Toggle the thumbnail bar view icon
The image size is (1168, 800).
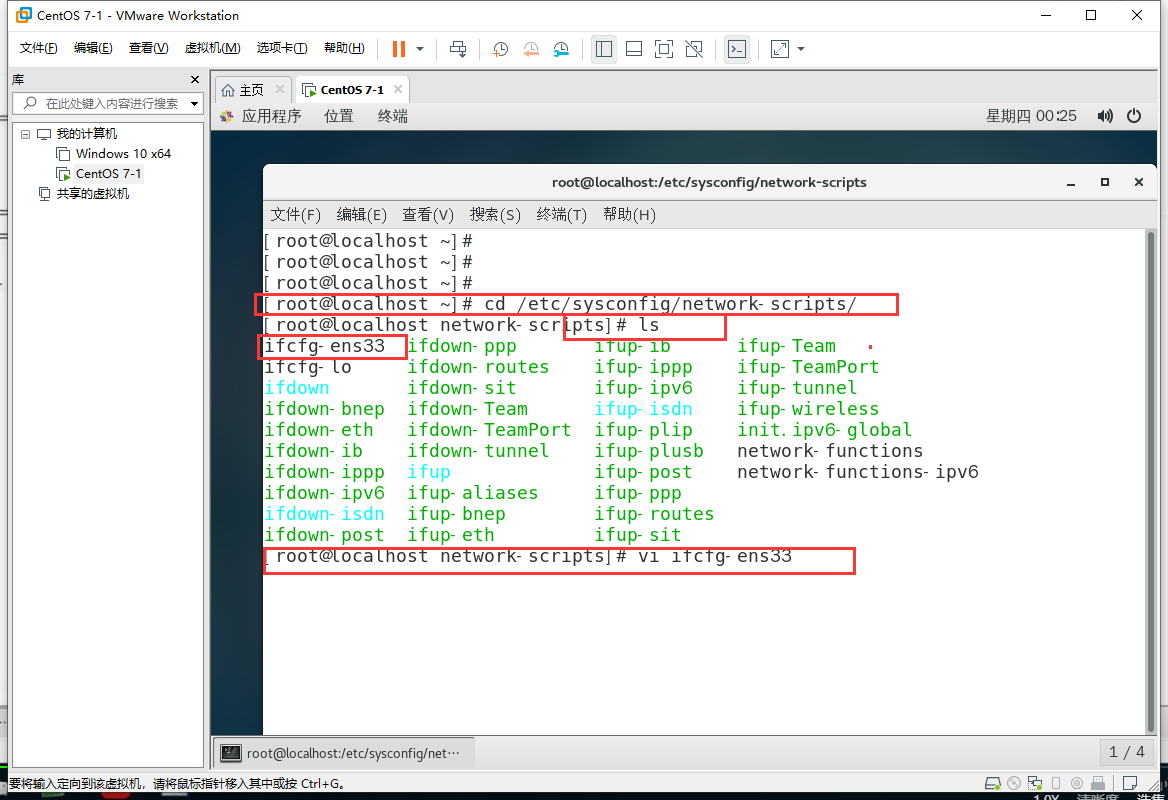[634, 49]
